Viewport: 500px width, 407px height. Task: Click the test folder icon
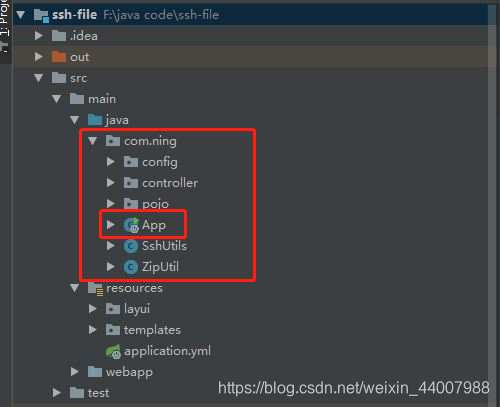coord(77,393)
